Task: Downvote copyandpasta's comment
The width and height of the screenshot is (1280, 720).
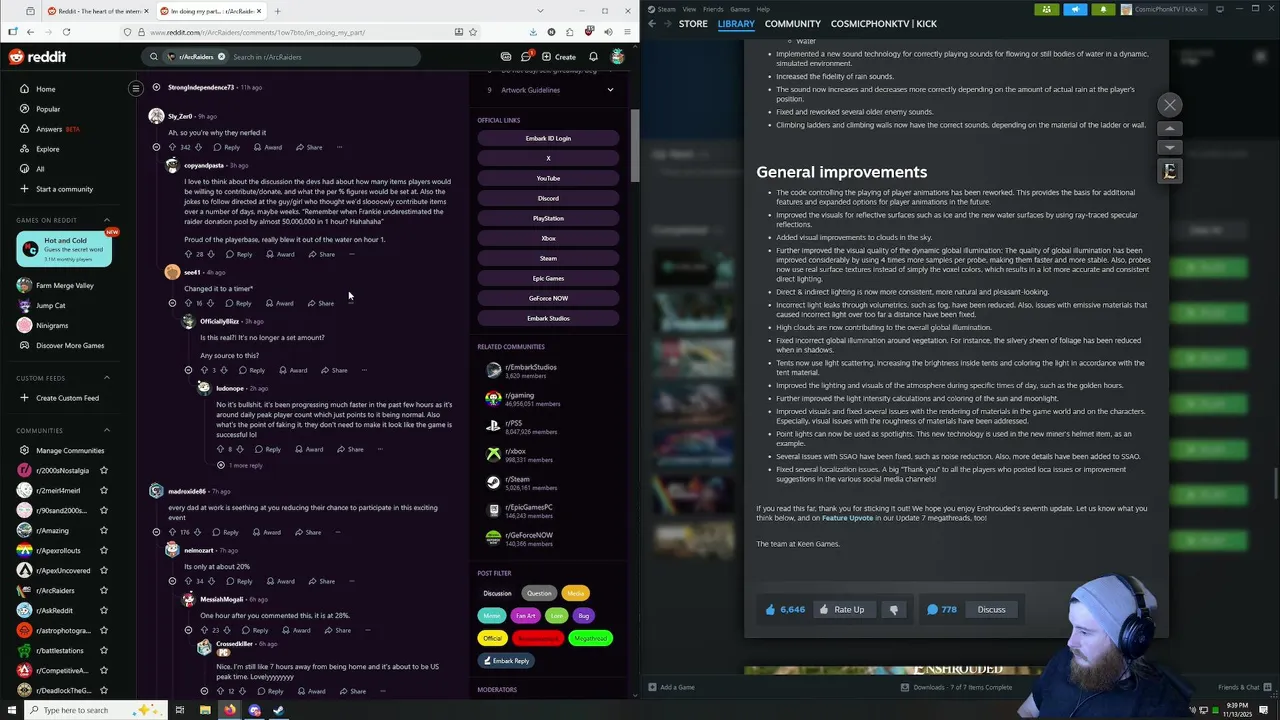Action: click(x=212, y=254)
